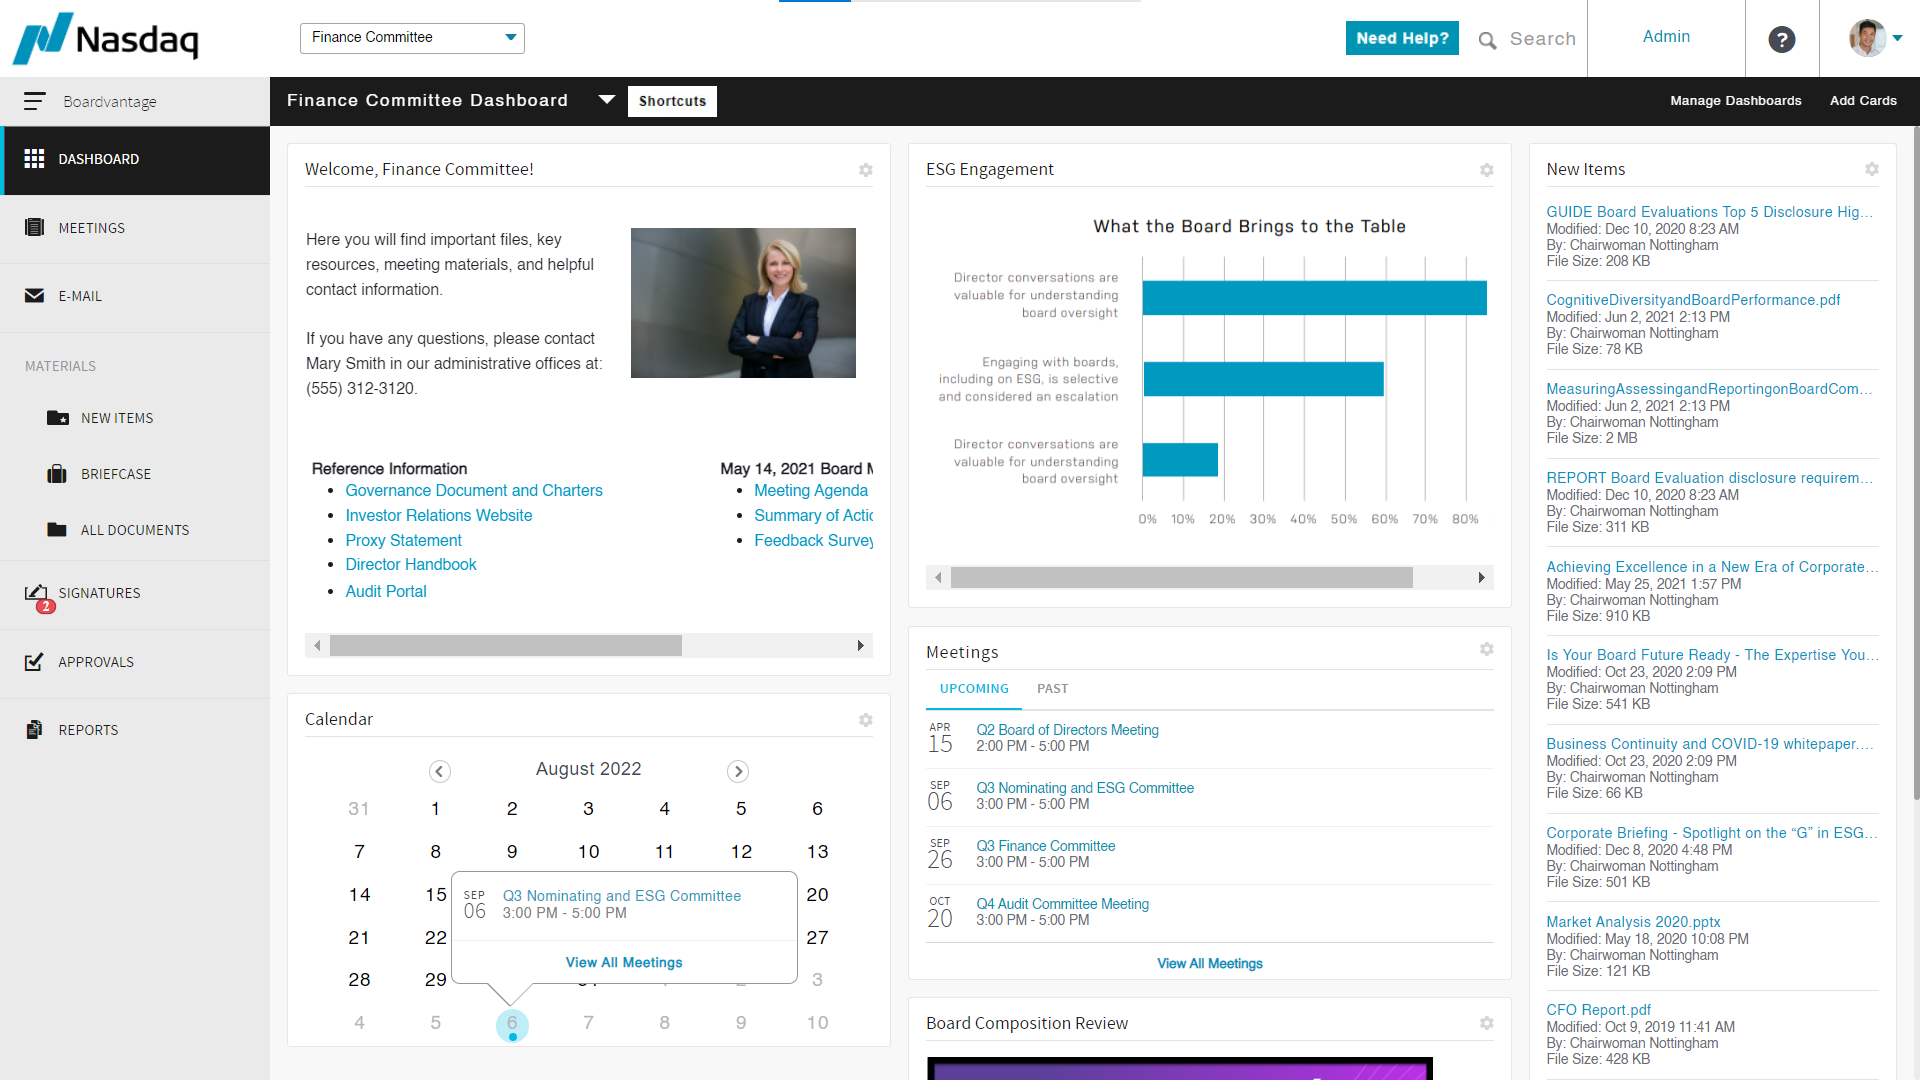
Task: Open the Help question mark icon
Action: (1782, 39)
